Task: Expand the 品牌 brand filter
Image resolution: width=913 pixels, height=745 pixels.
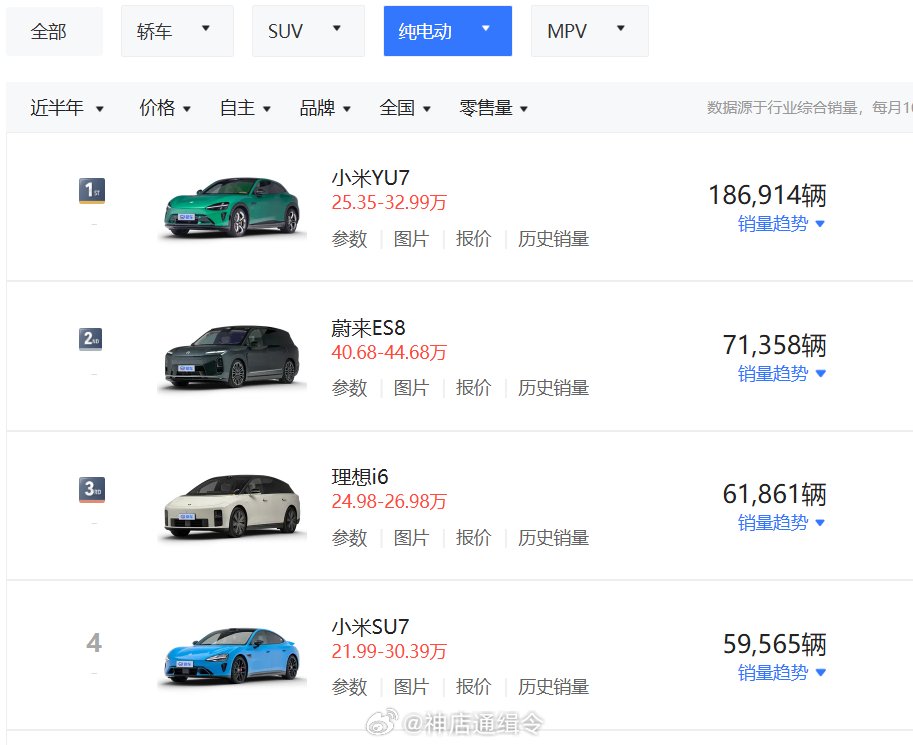Action: [324, 108]
